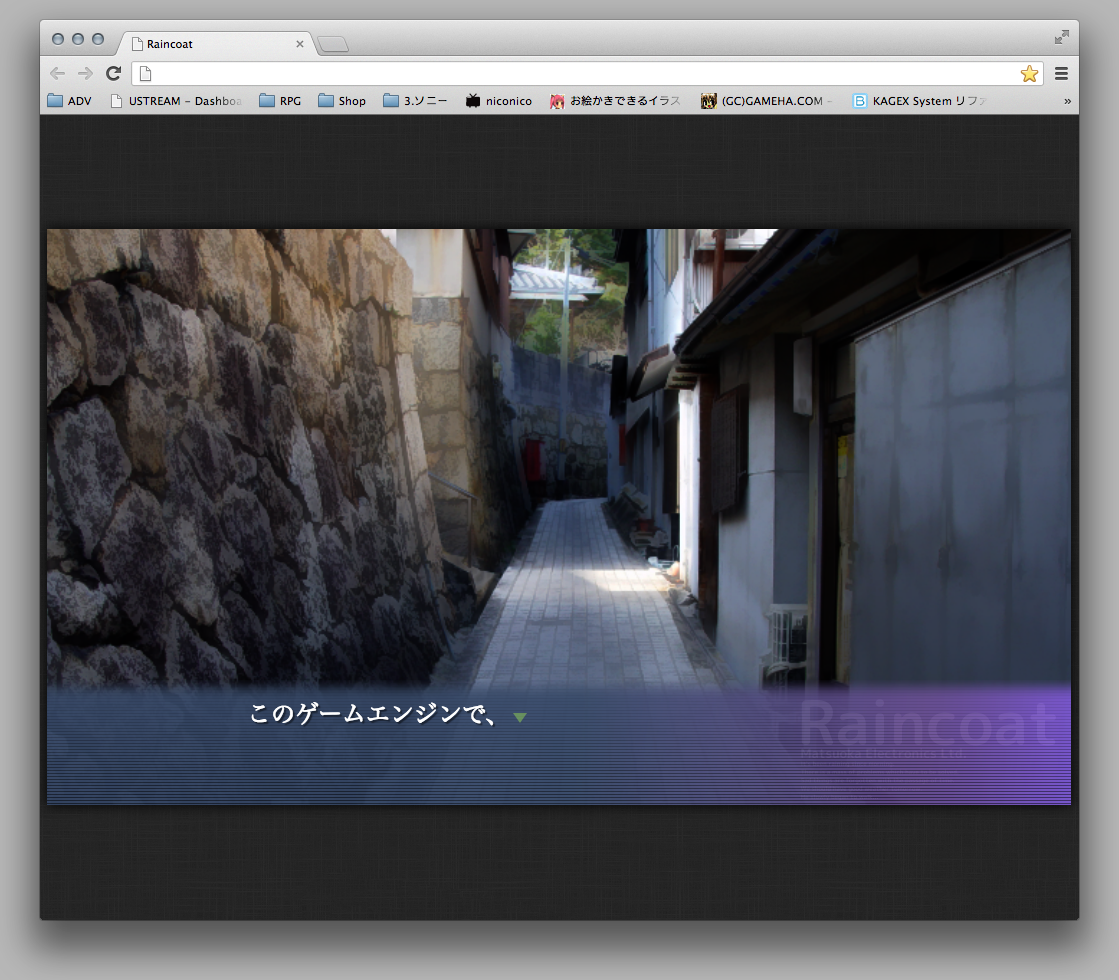Open the Chrome hamburger menu
1119x980 pixels.
1061,73
